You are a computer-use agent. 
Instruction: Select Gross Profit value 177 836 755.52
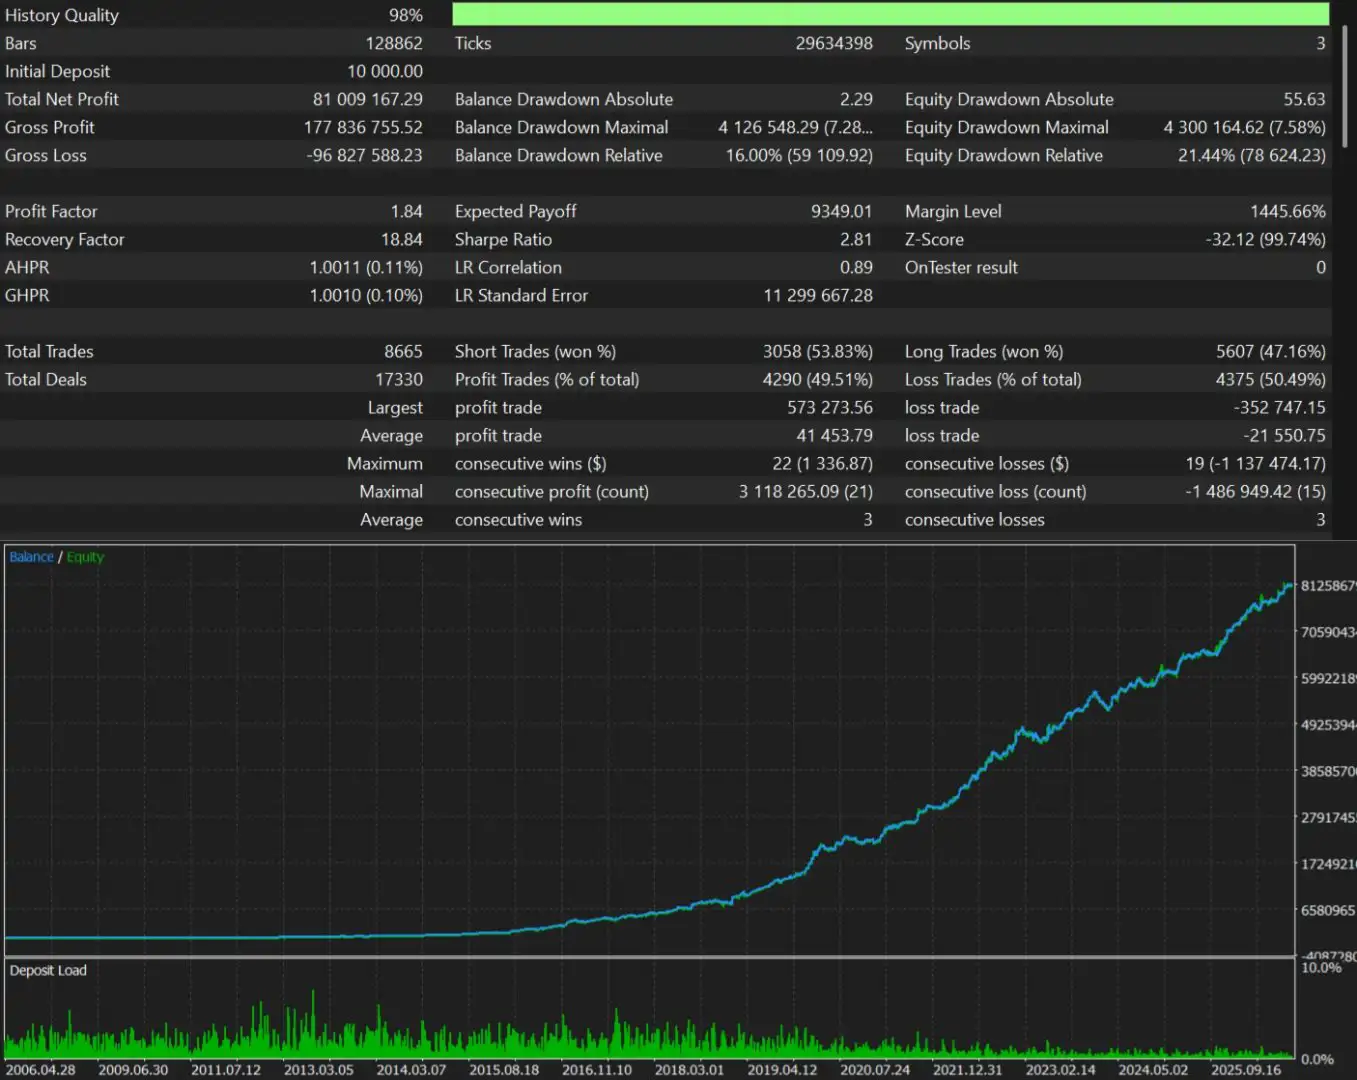(363, 127)
